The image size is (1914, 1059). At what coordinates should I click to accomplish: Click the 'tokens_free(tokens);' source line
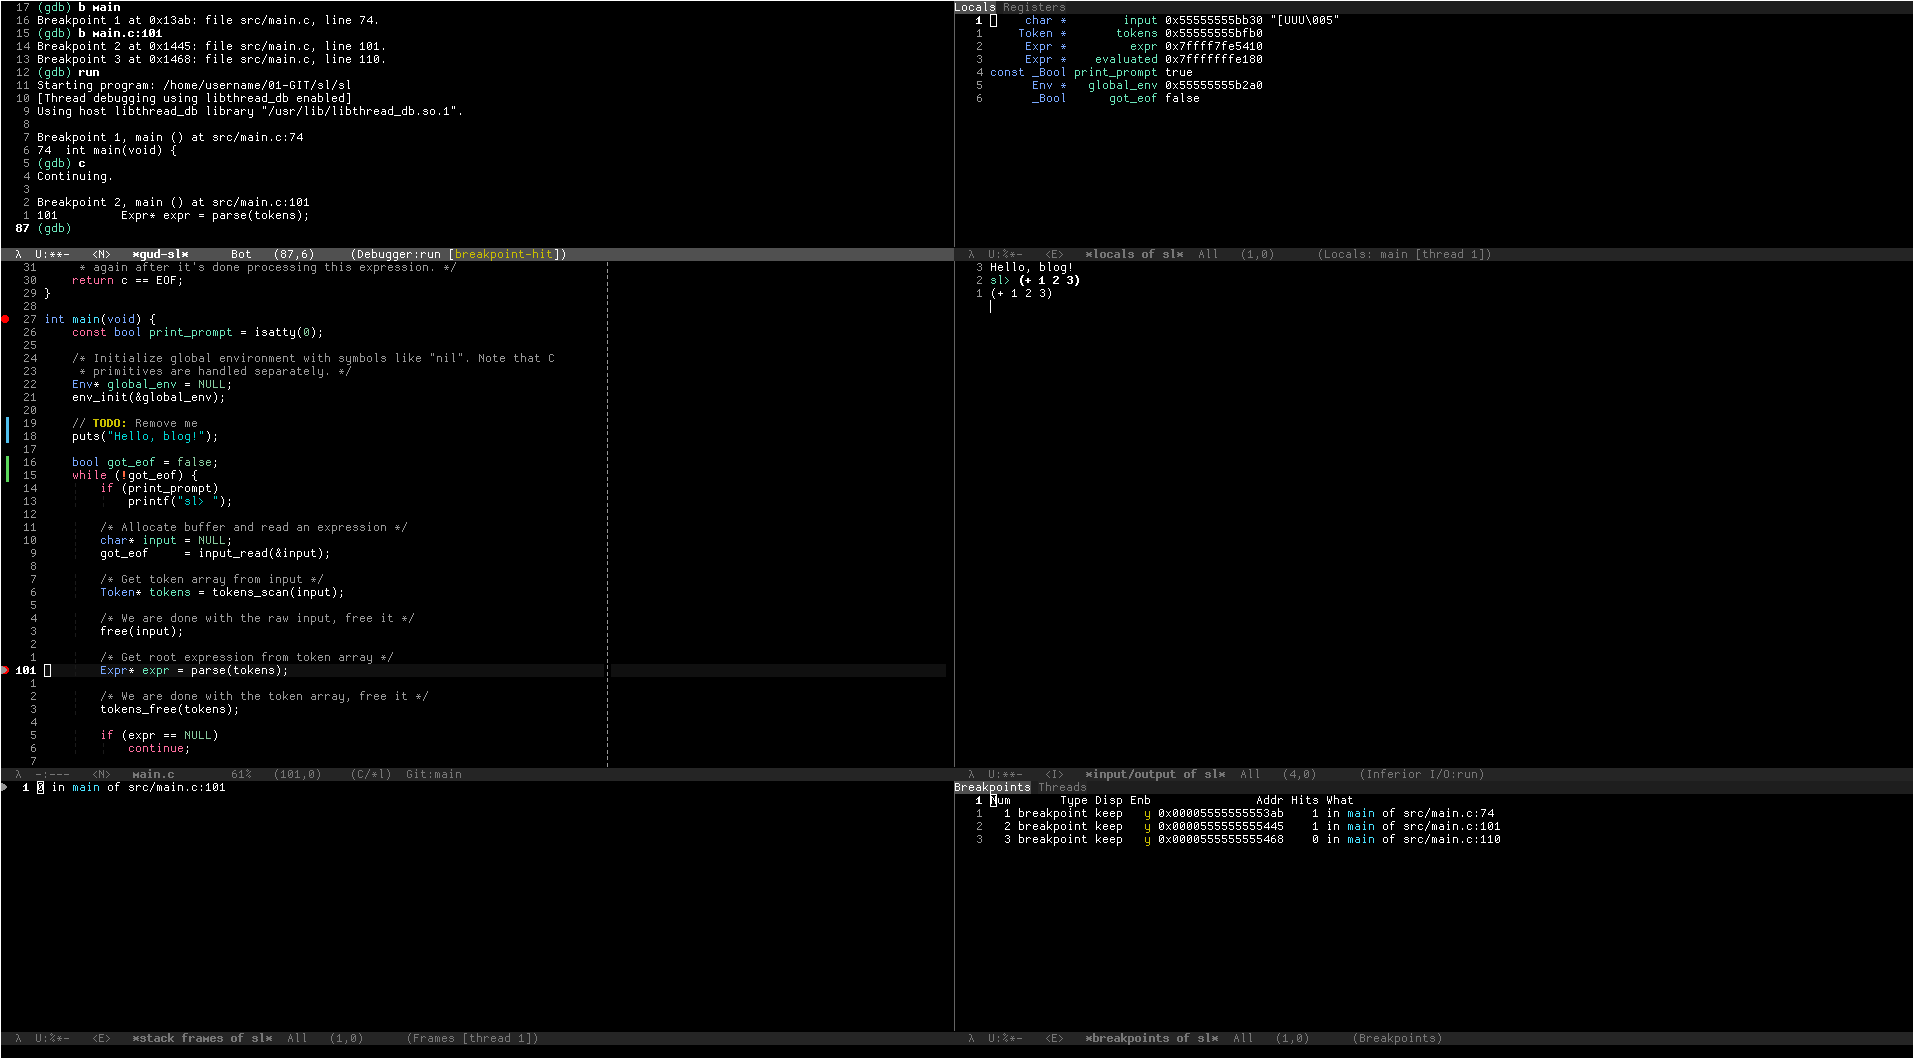(x=170, y=709)
